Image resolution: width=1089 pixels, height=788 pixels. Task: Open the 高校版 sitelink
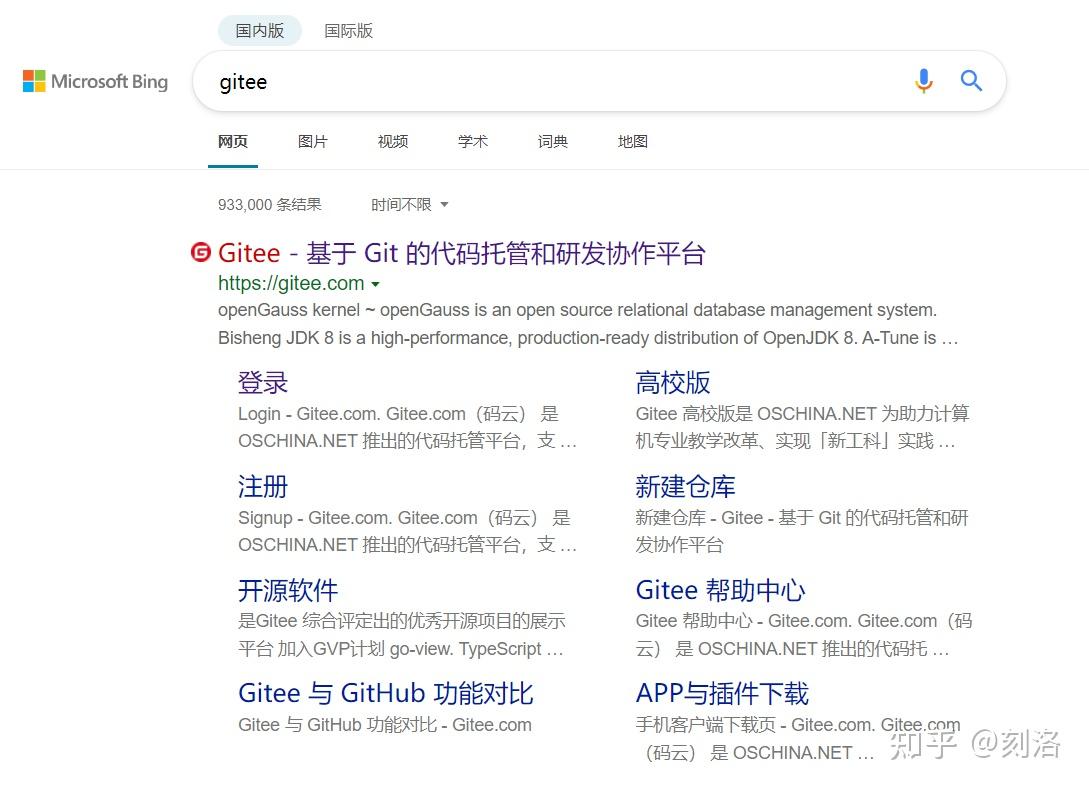tap(673, 383)
